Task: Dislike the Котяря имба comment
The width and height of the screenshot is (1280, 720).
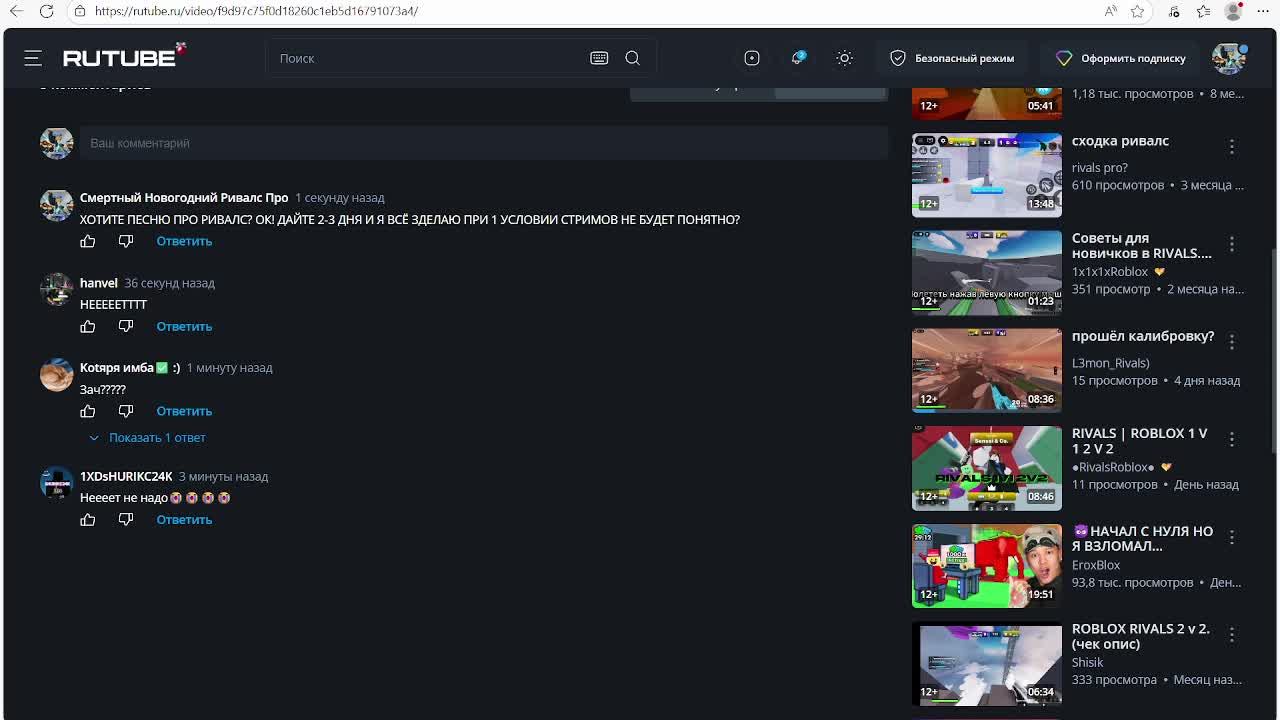Action: tap(126, 411)
